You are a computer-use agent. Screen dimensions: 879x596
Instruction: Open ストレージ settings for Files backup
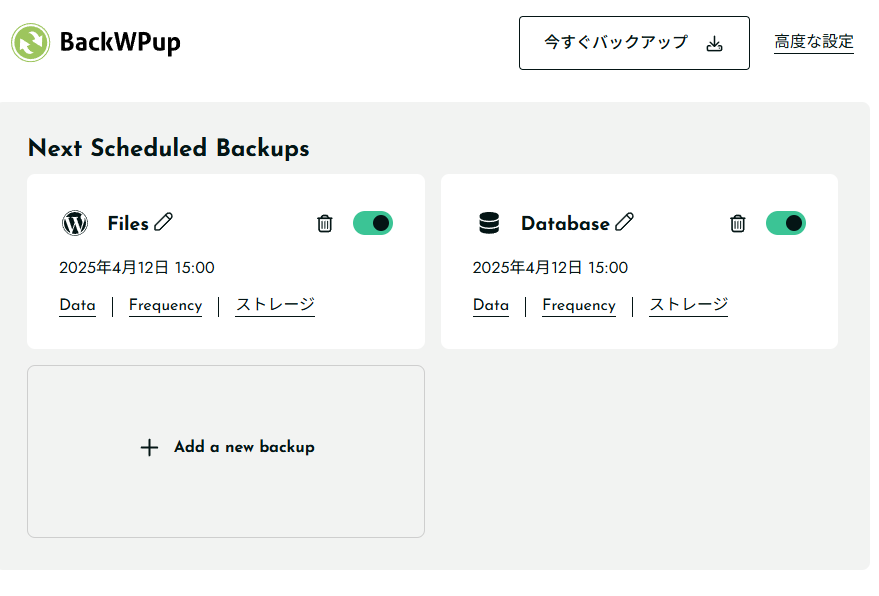275,305
